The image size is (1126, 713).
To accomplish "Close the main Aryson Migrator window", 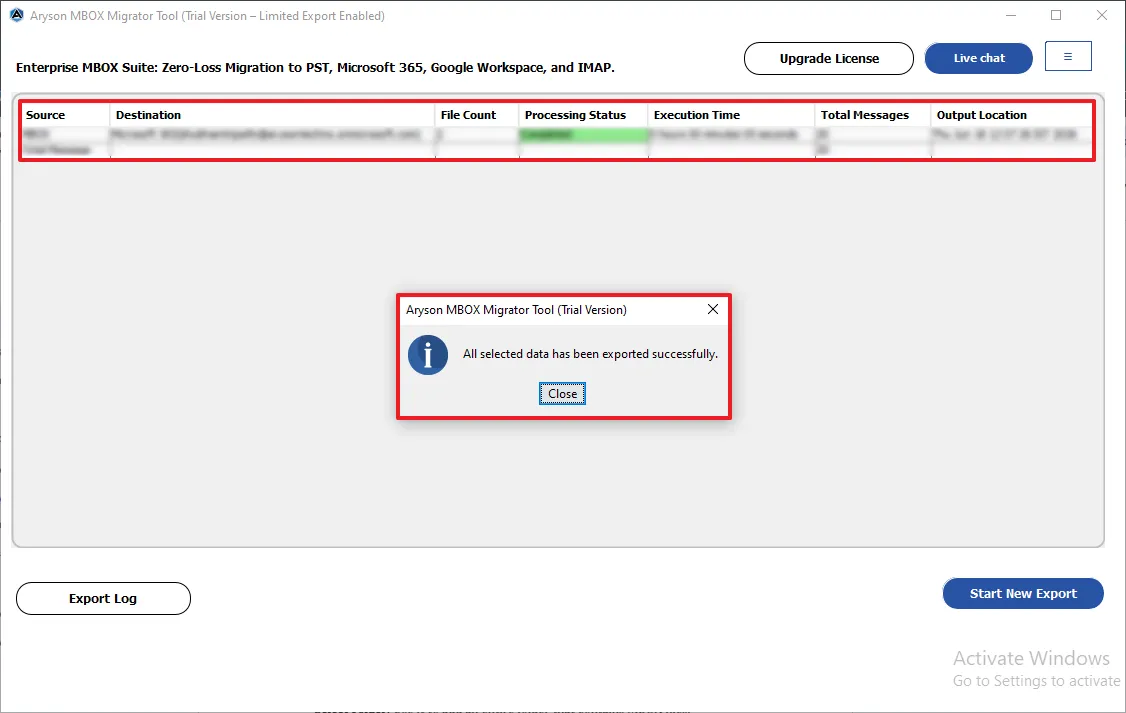I will pos(1102,15).
